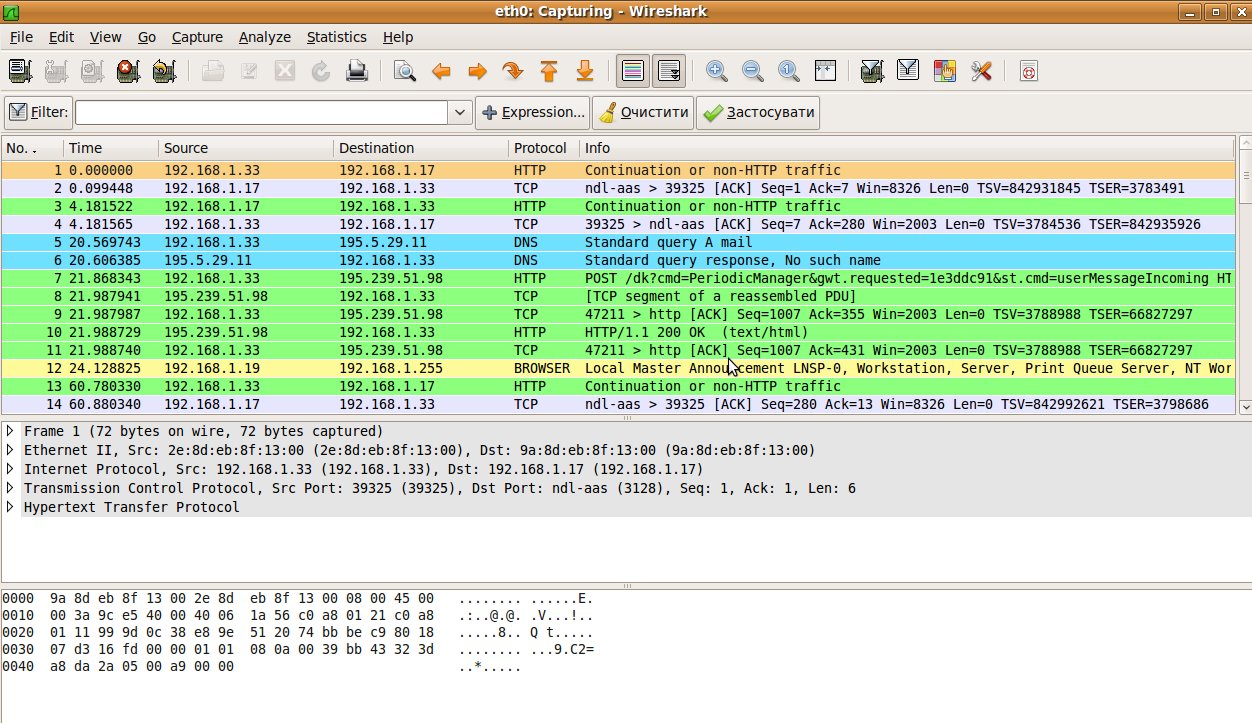This screenshot has height=723, width=1252.
Task: Sort by the Destination column header
Action: coord(420,148)
